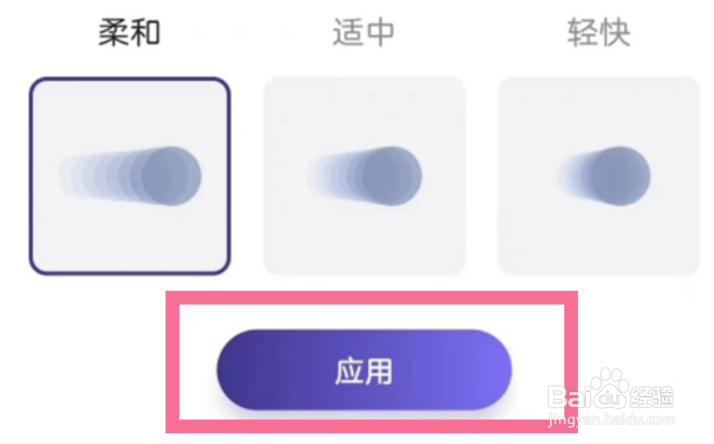
Task: Click the 应用 apply button
Action: pos(364,370)
